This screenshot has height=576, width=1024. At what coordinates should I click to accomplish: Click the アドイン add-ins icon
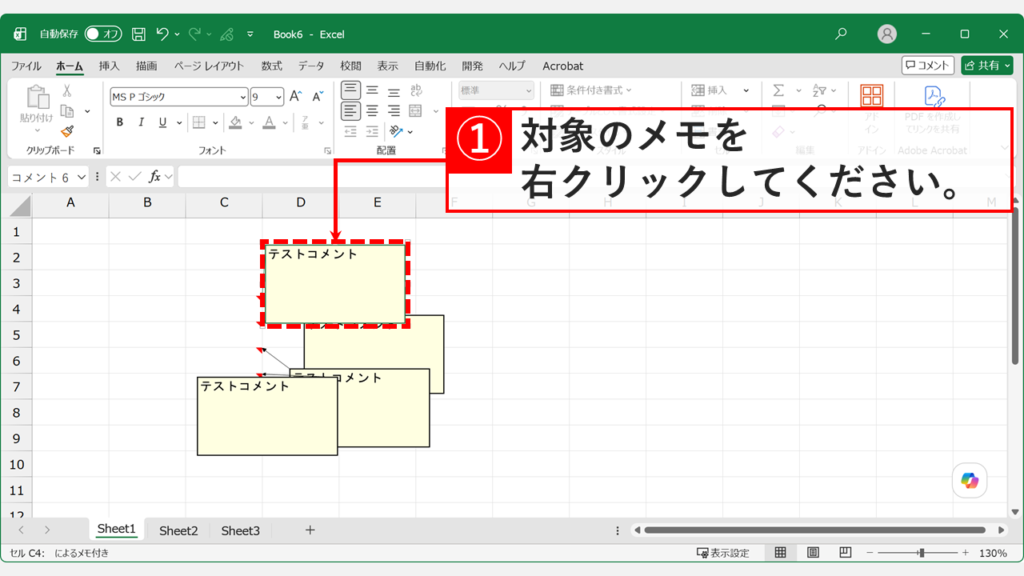click(871, 97)
